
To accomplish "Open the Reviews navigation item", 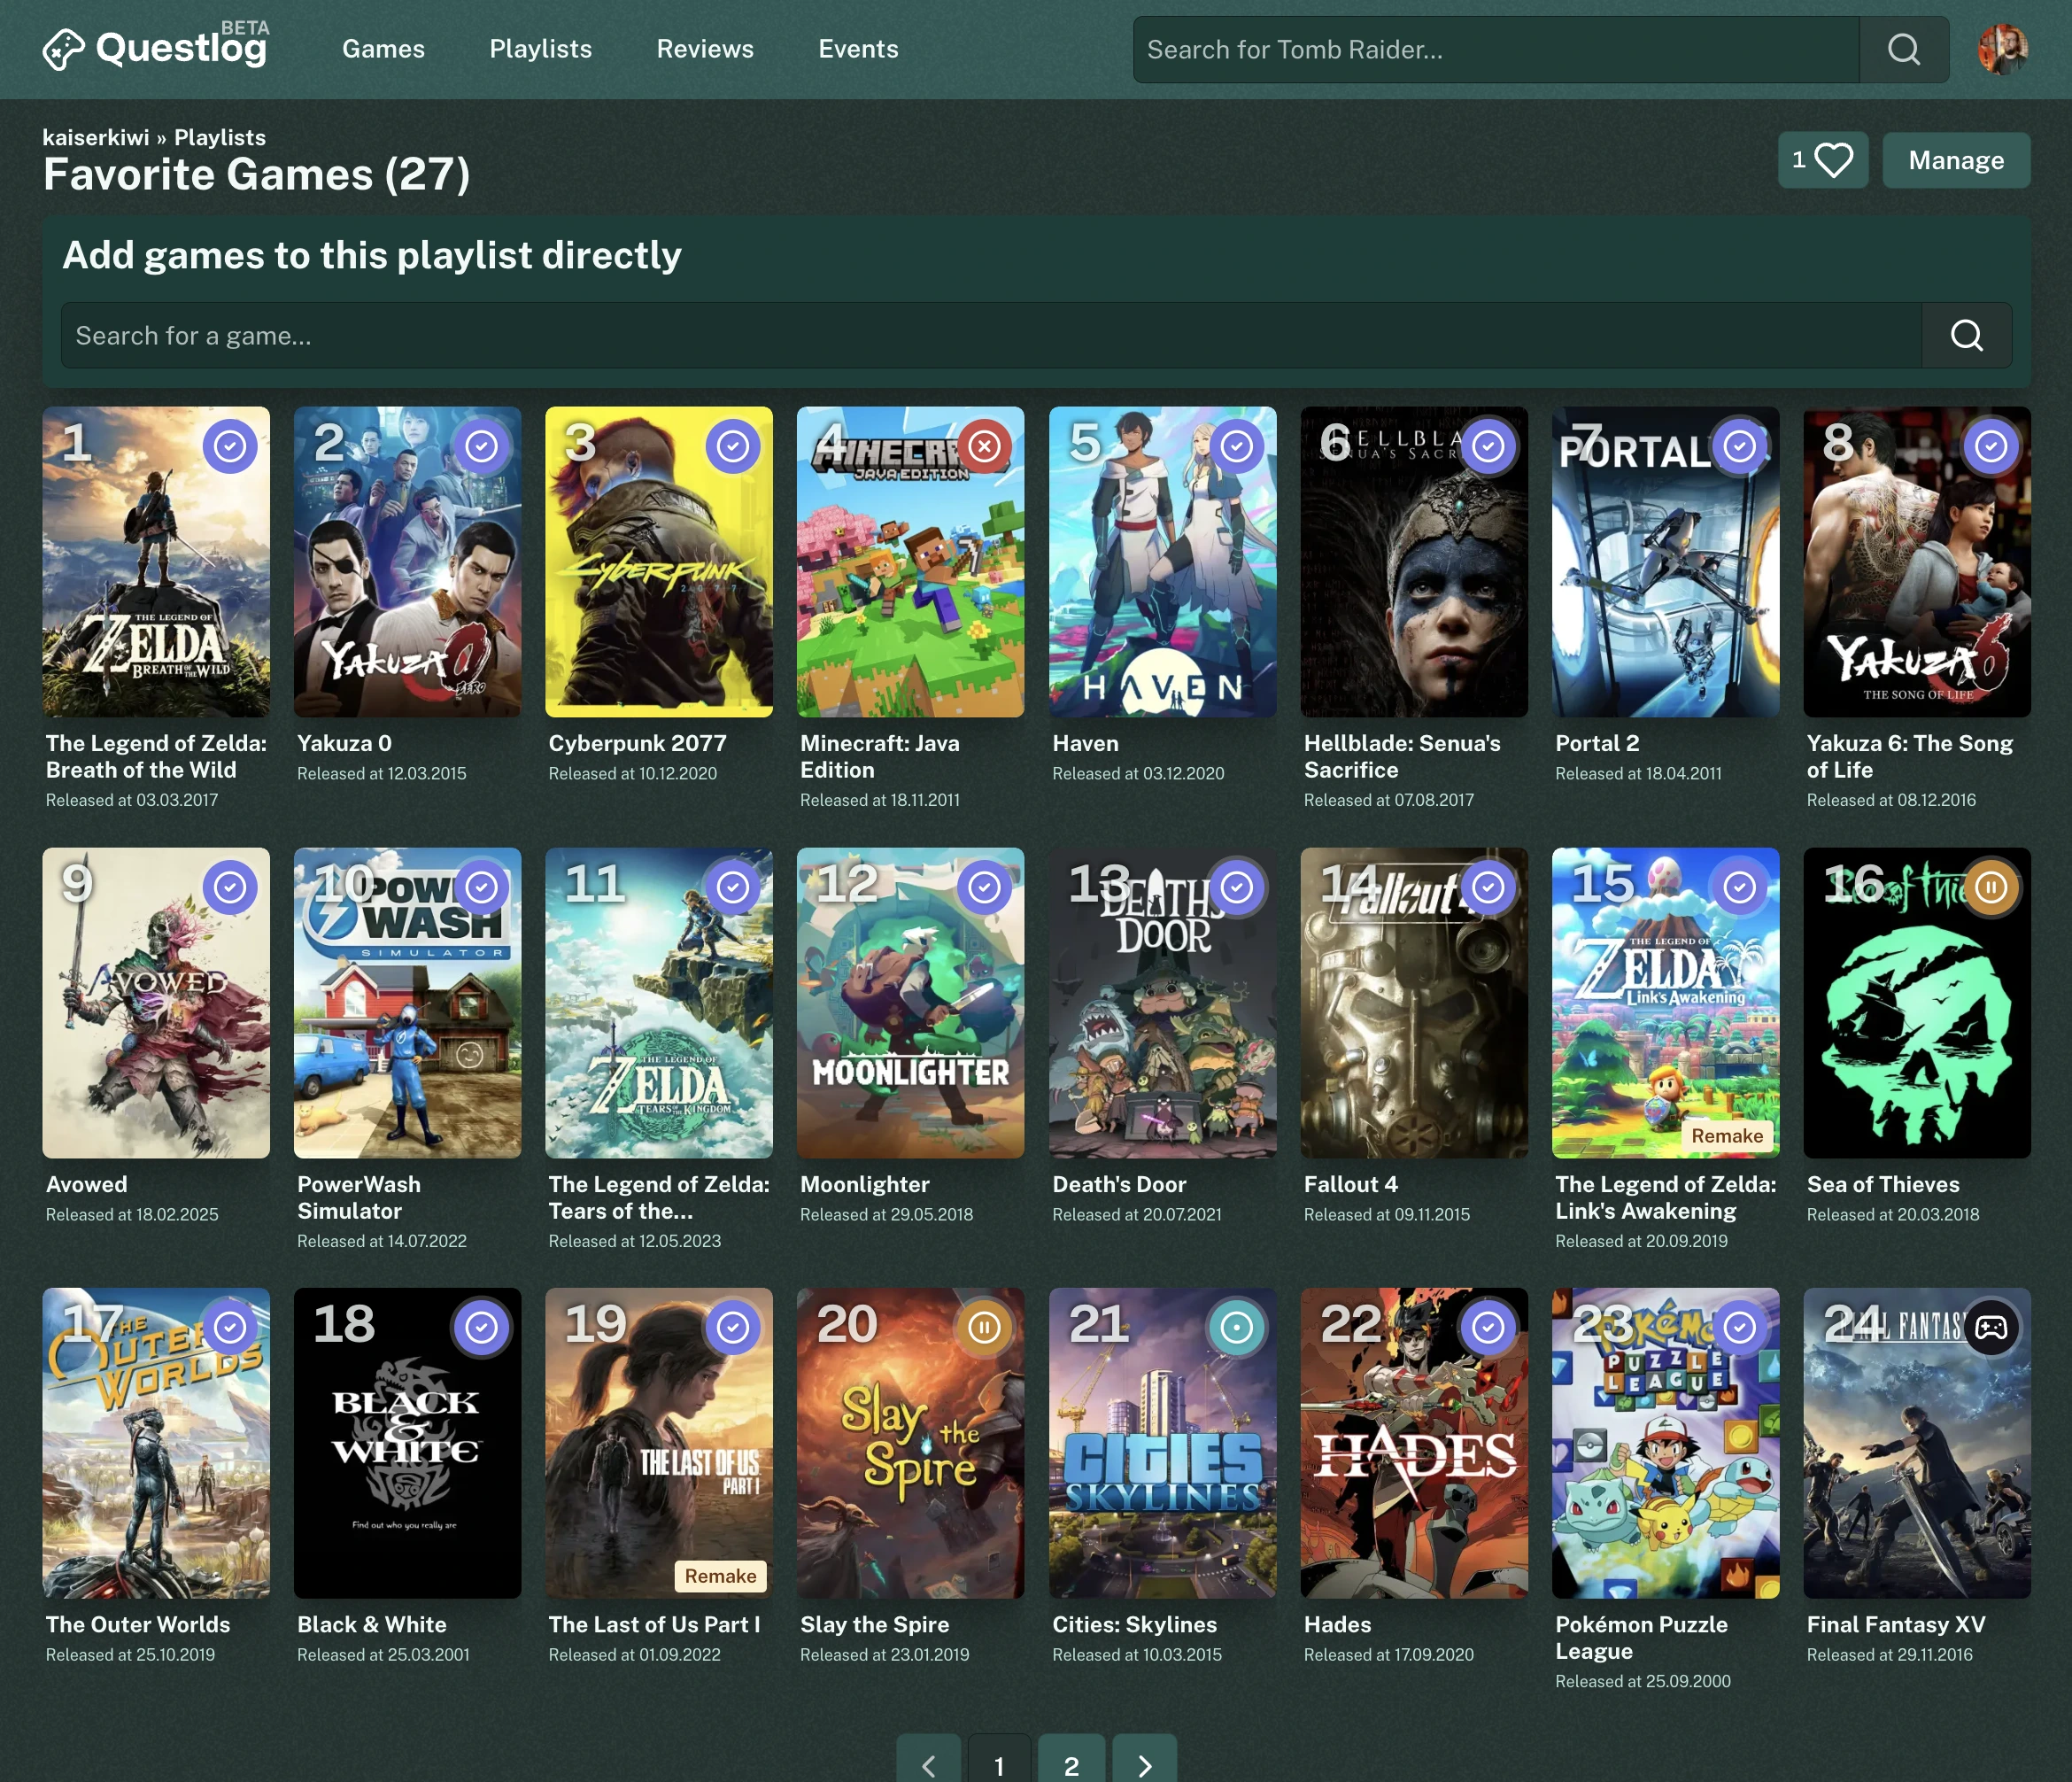I will coord(705,49).
